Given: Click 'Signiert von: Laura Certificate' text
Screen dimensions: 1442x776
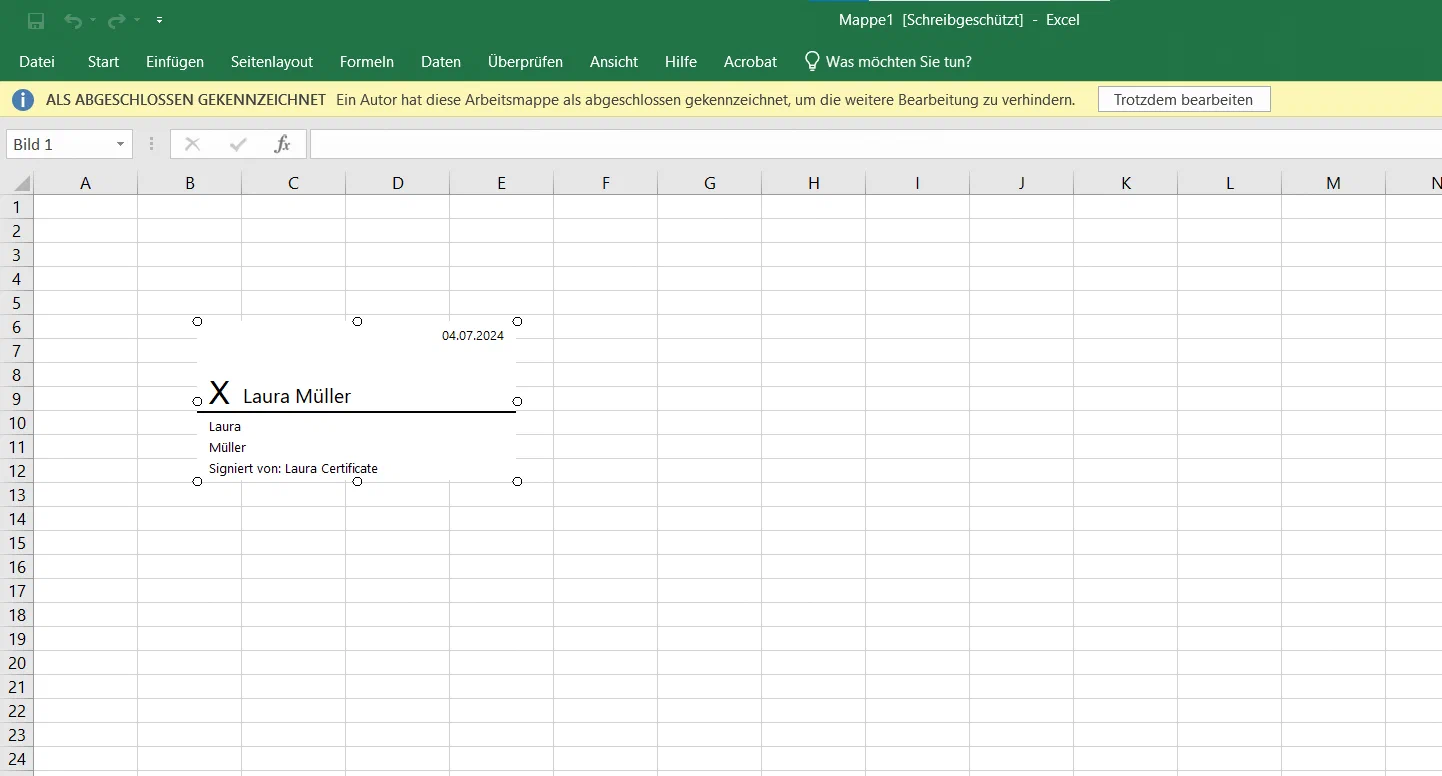Looking at the screenshot, I should click(x=293, y=468).
